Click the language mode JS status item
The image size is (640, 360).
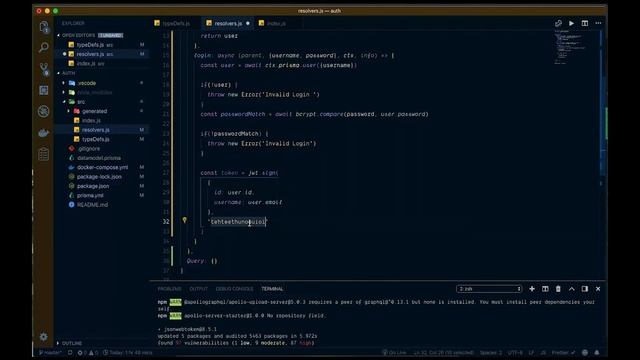click(543, 352)
